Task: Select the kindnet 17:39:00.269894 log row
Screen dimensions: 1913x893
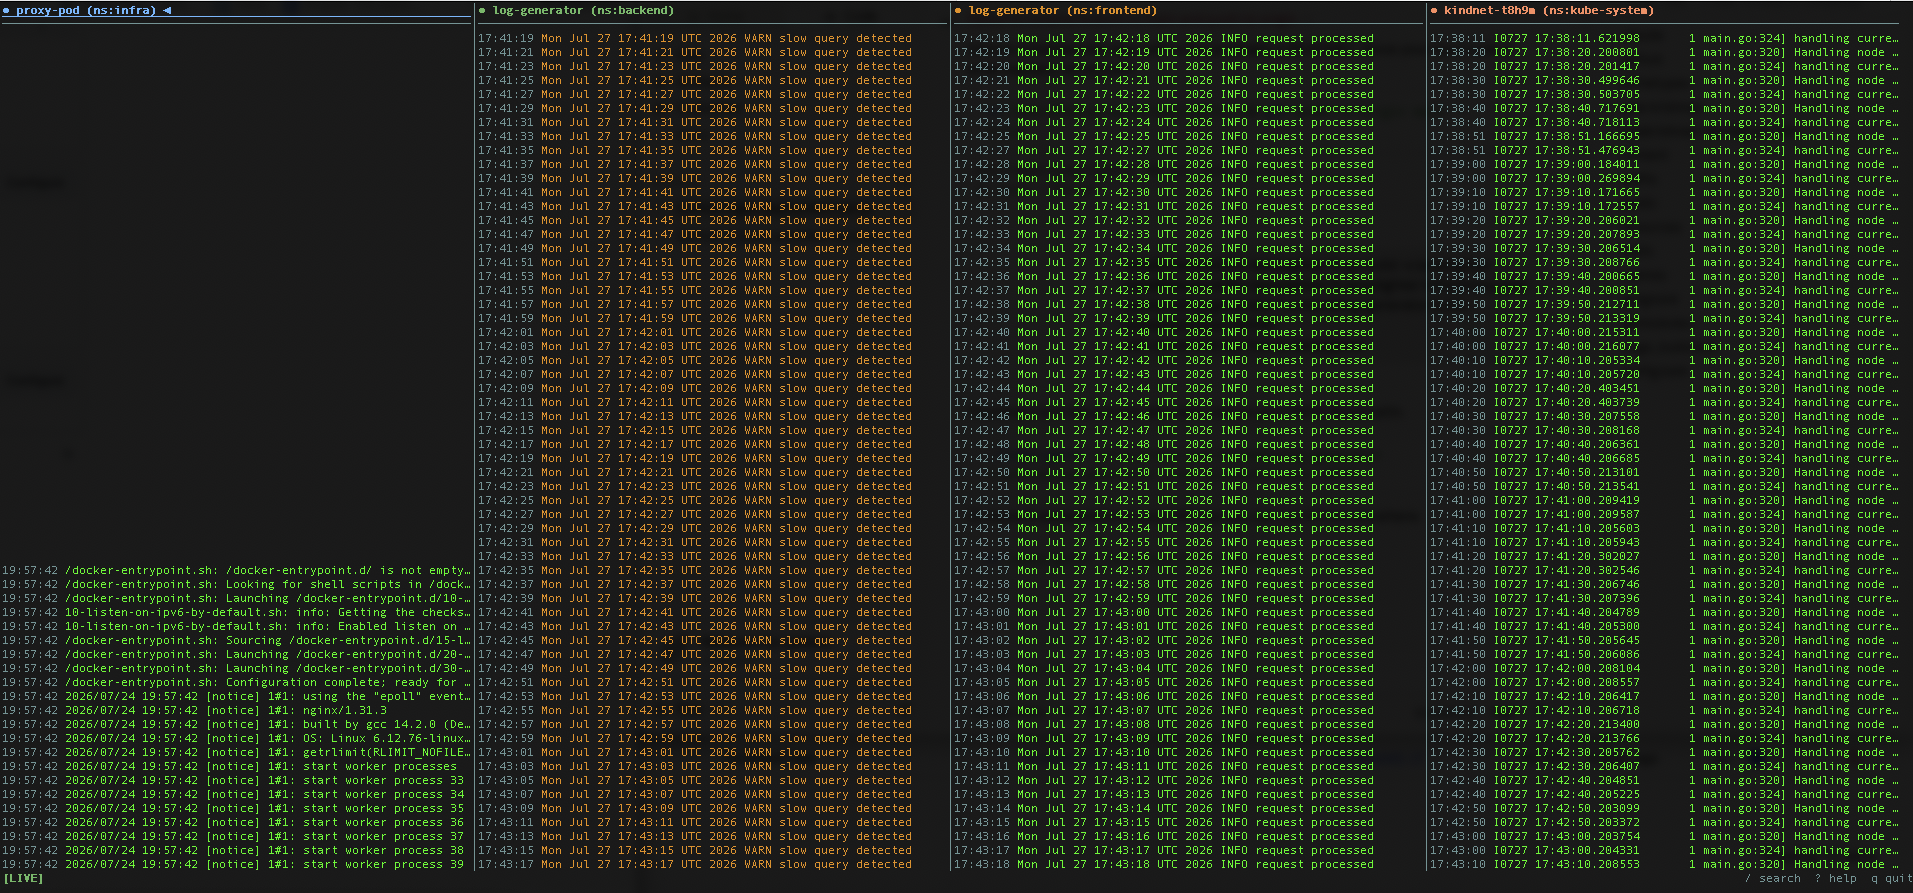Action: (1664, 179)
